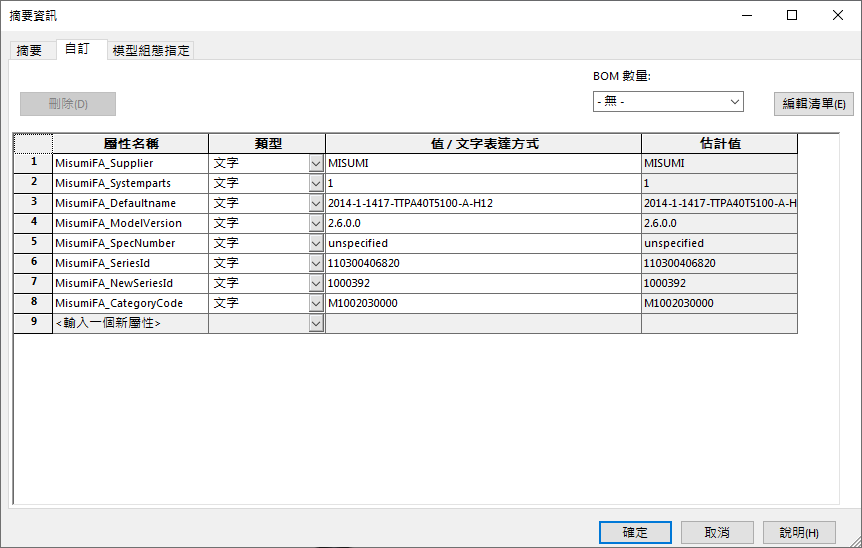Open type dropdown in new property row
The height and width of the screenshot is (548, 862).
(x=316, y=323)
